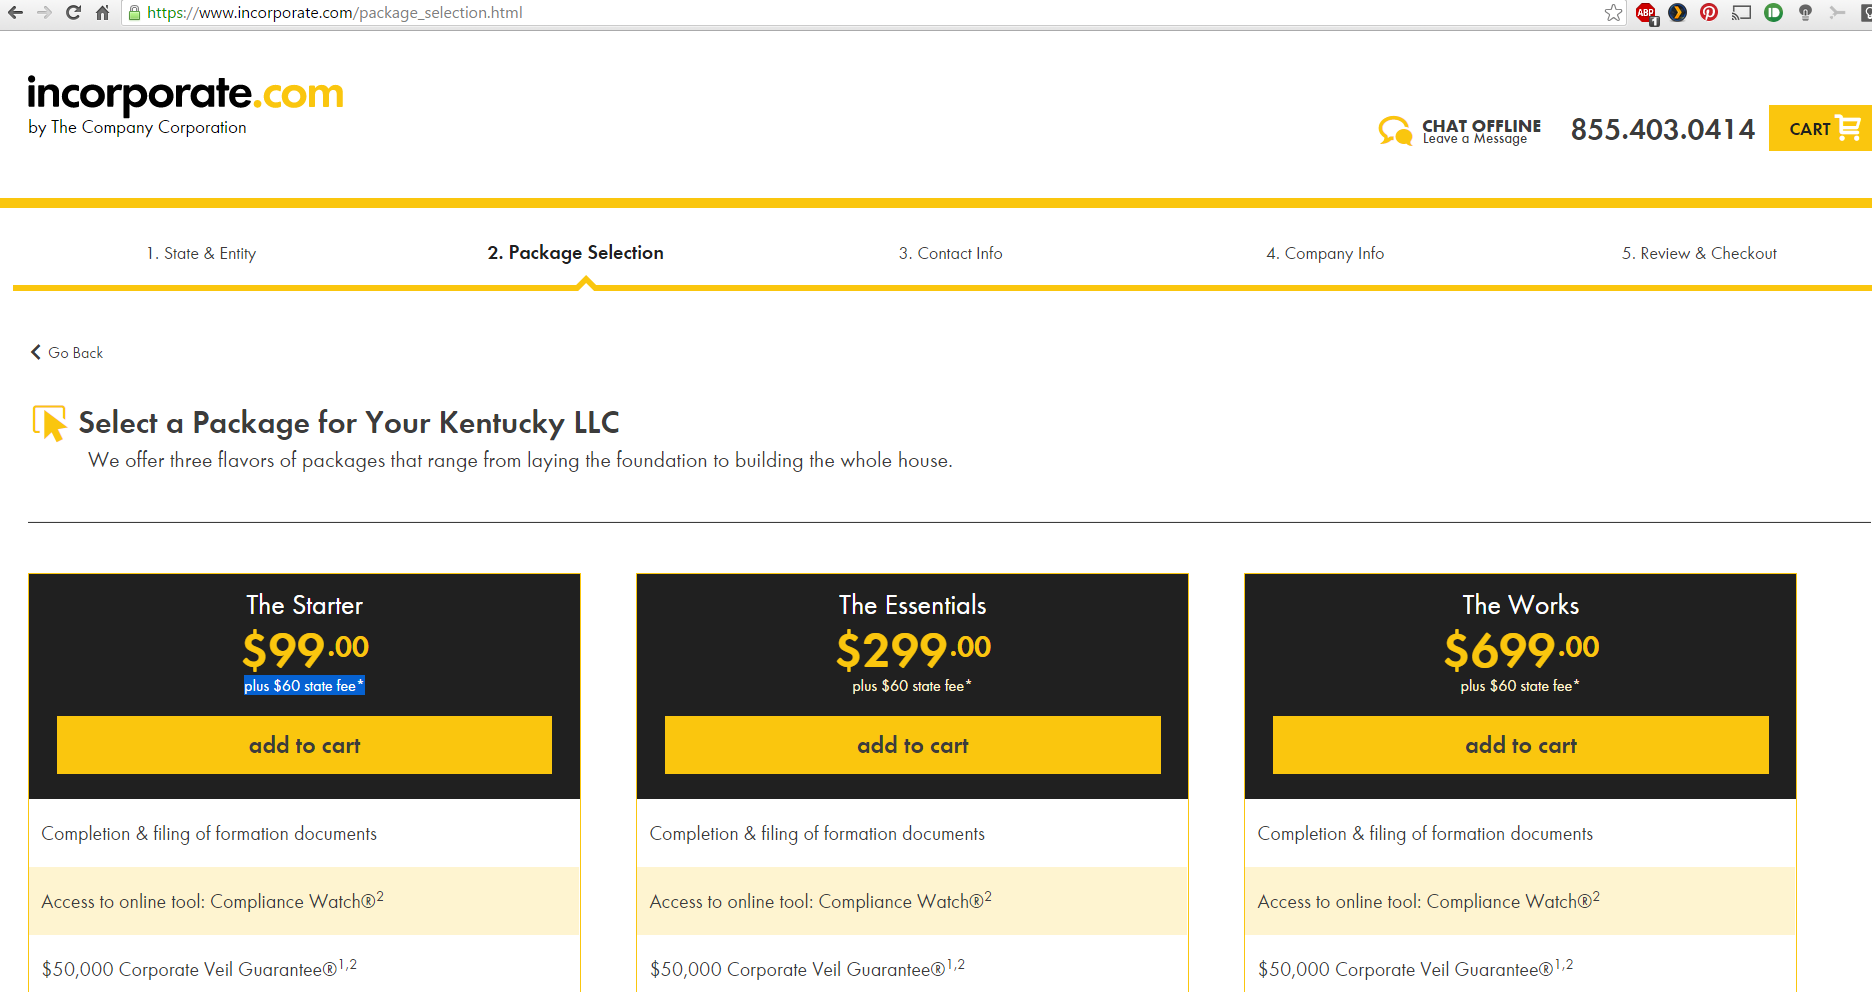1872x992 pixels.
Task: Click Essentials' Compliance Watch feature row
Action: (x=912, y=901)
